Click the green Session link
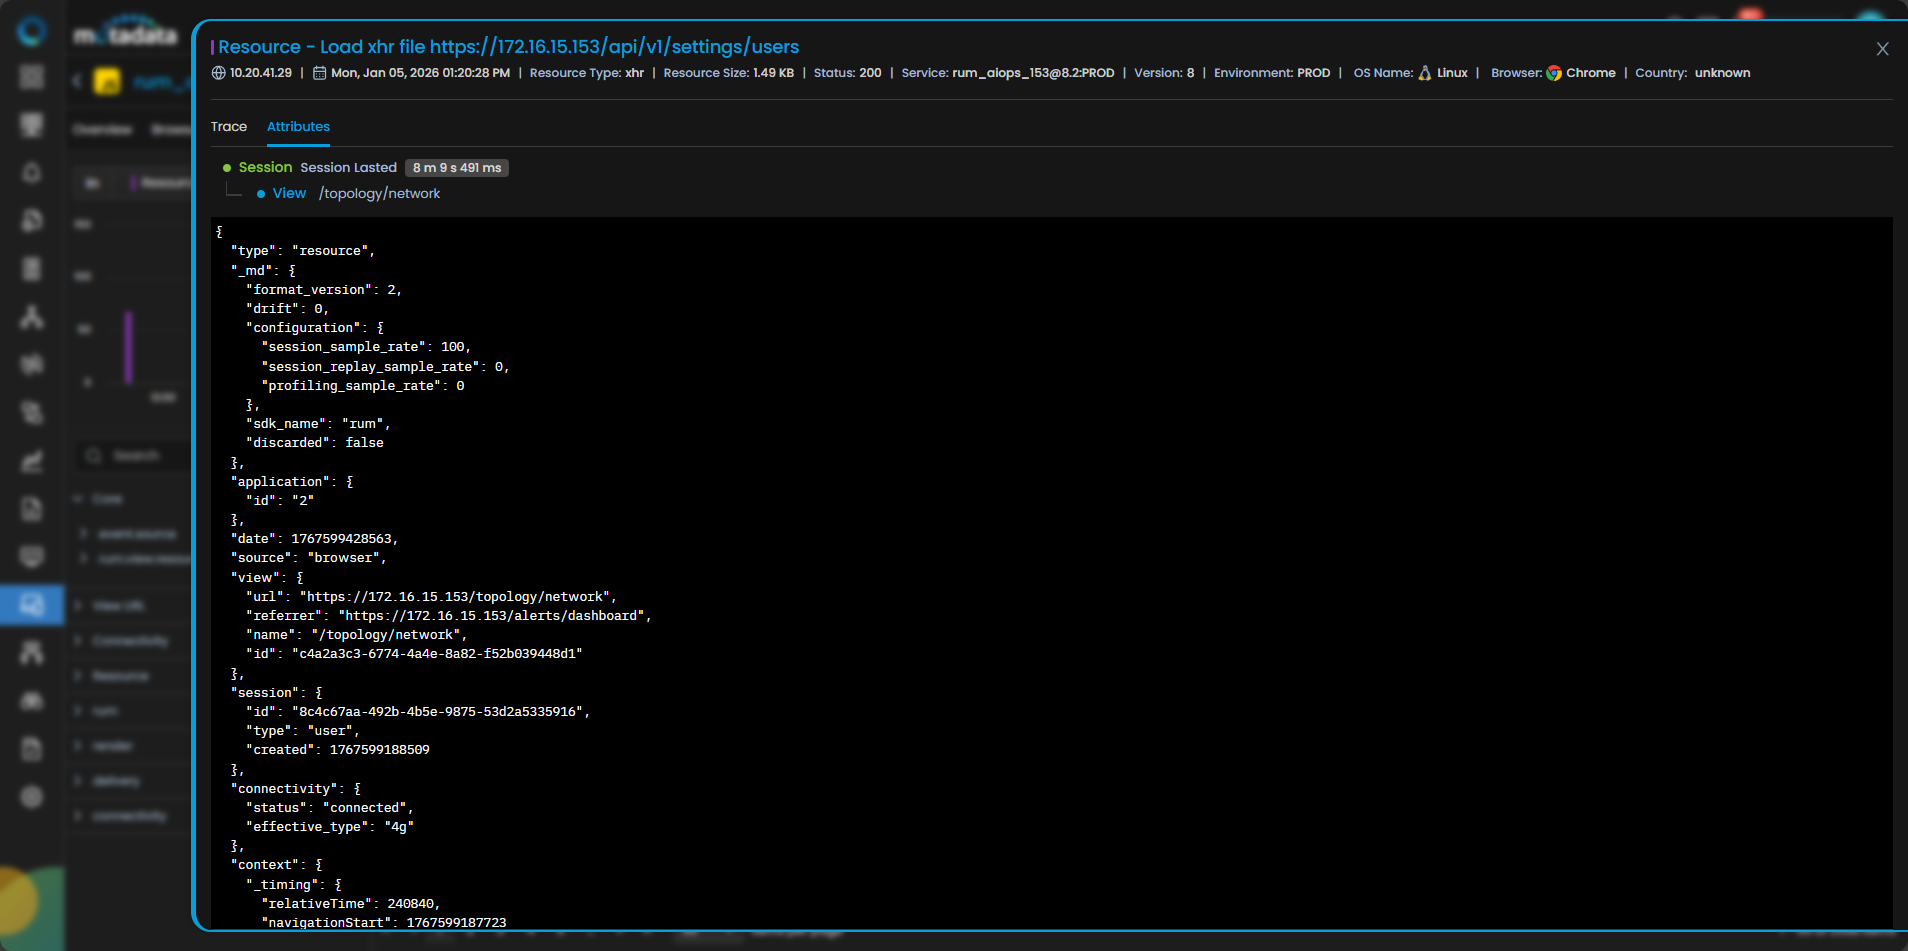 [x=265, y=168]
